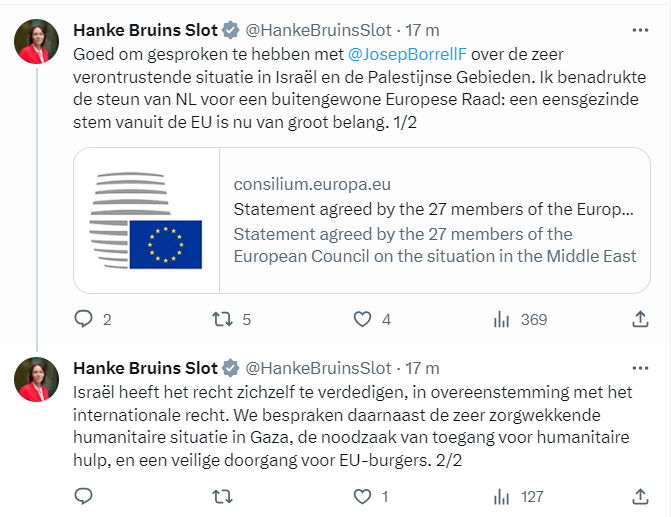Click the verified badge on the first tweet
Viewport: 671px width, 517px height.
coord(228,28)
